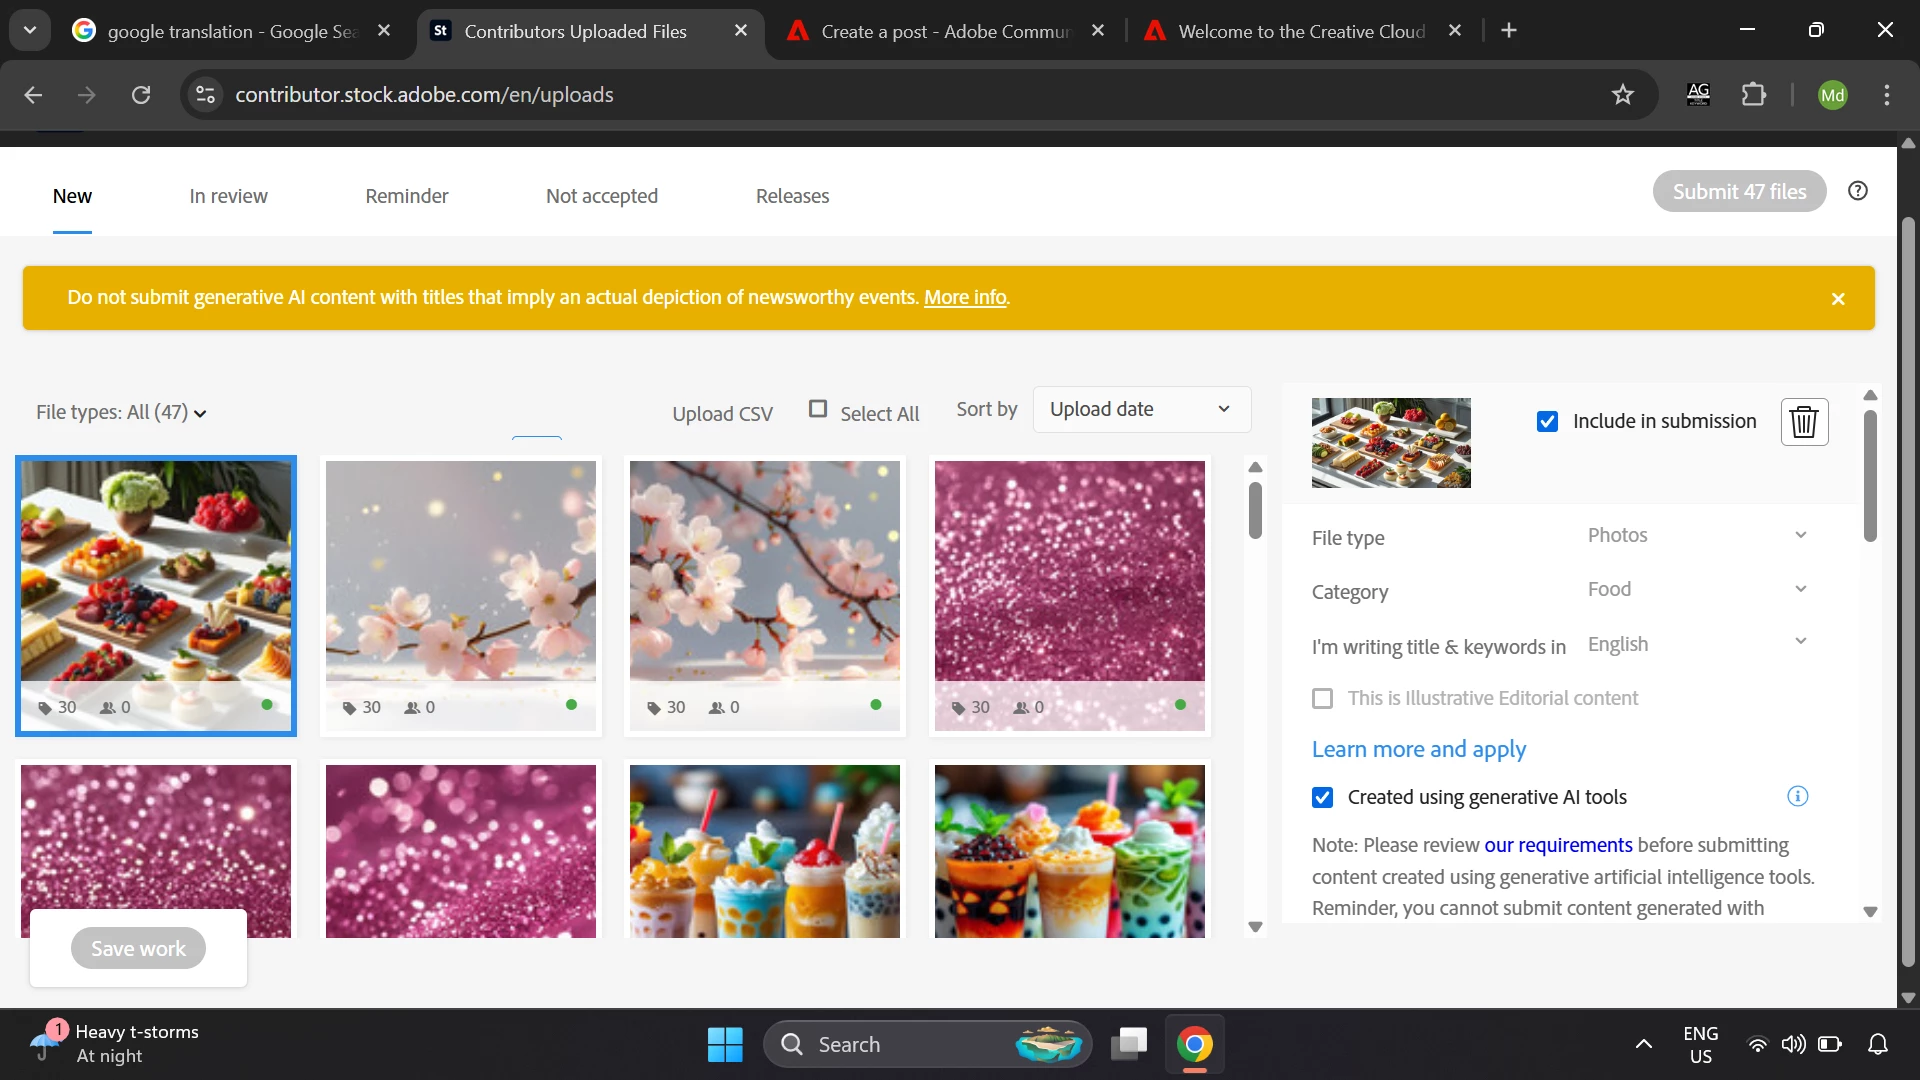Uncheck Created using generative AI tools

pos(1322,797)
